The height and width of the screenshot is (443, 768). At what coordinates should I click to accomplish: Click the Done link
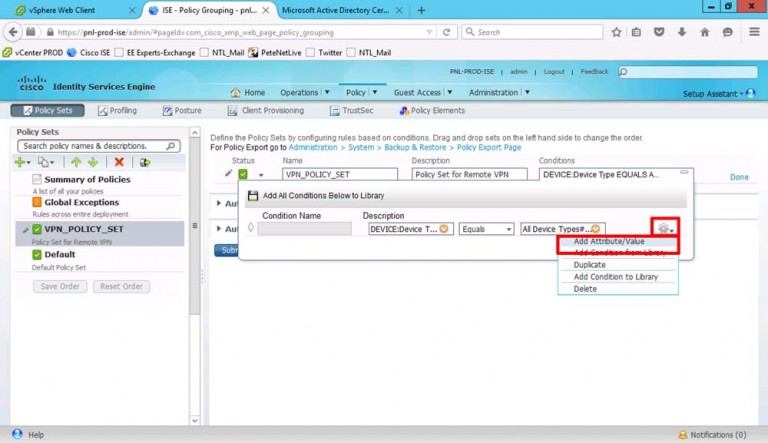click(739, 177)
